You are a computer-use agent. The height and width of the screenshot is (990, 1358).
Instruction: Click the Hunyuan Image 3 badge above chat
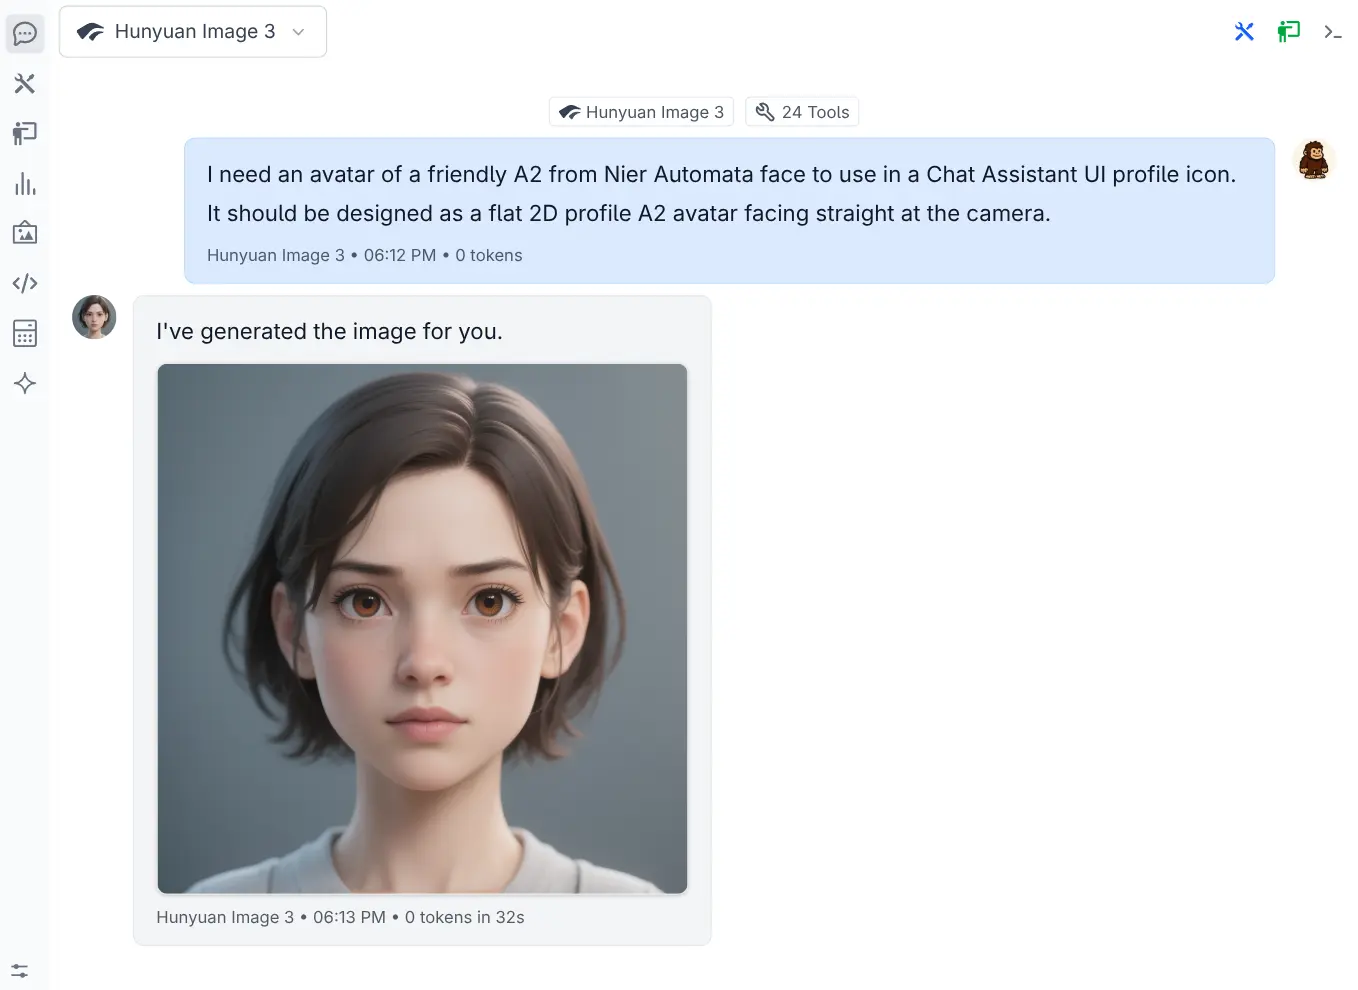pos(641,112)
